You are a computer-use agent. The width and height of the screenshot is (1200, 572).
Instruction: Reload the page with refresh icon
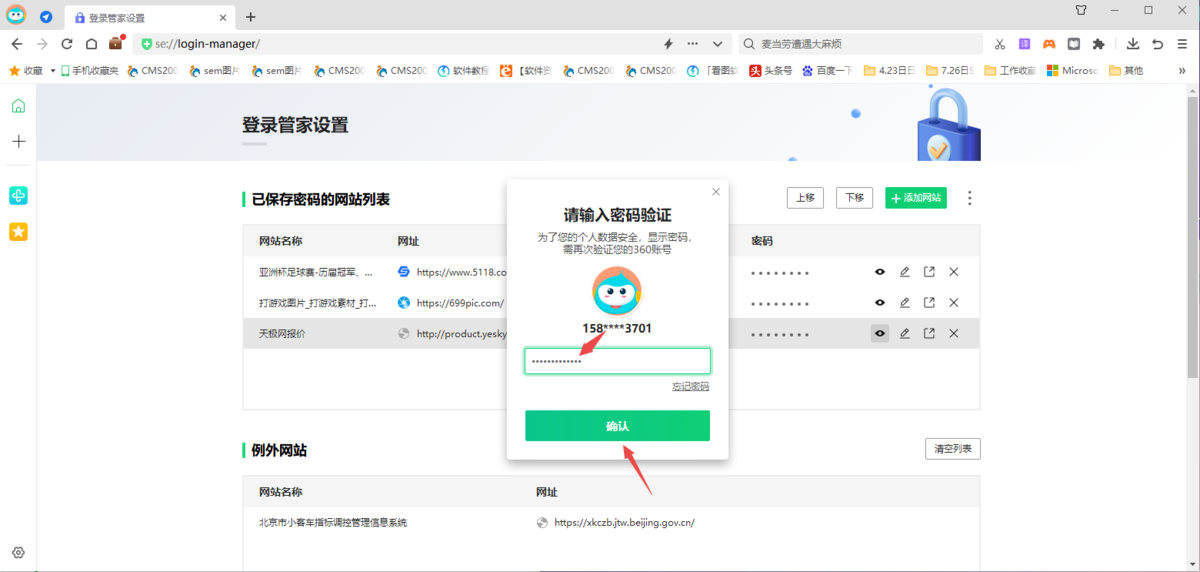(67, 44)
